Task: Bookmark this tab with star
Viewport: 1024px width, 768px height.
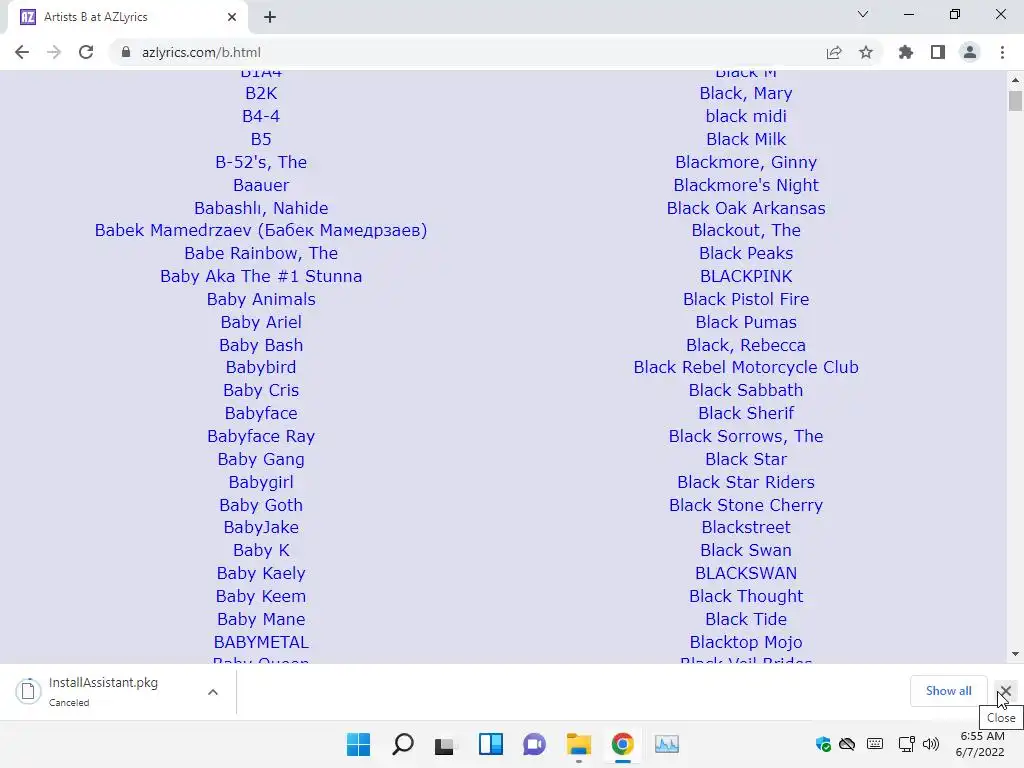Action: 866,52
